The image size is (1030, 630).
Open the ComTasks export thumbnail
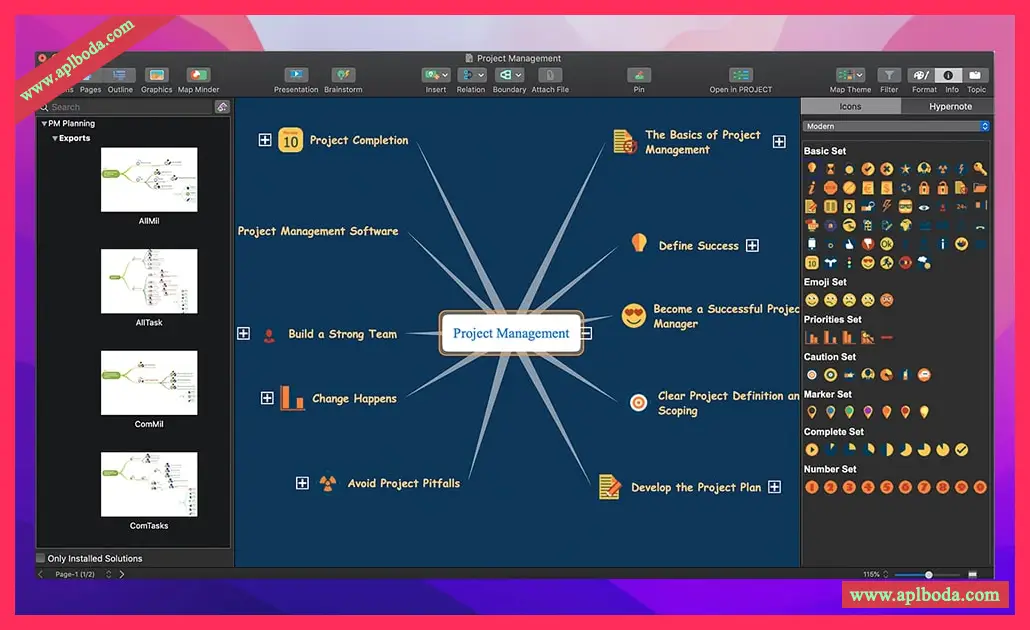pos(149,484)
